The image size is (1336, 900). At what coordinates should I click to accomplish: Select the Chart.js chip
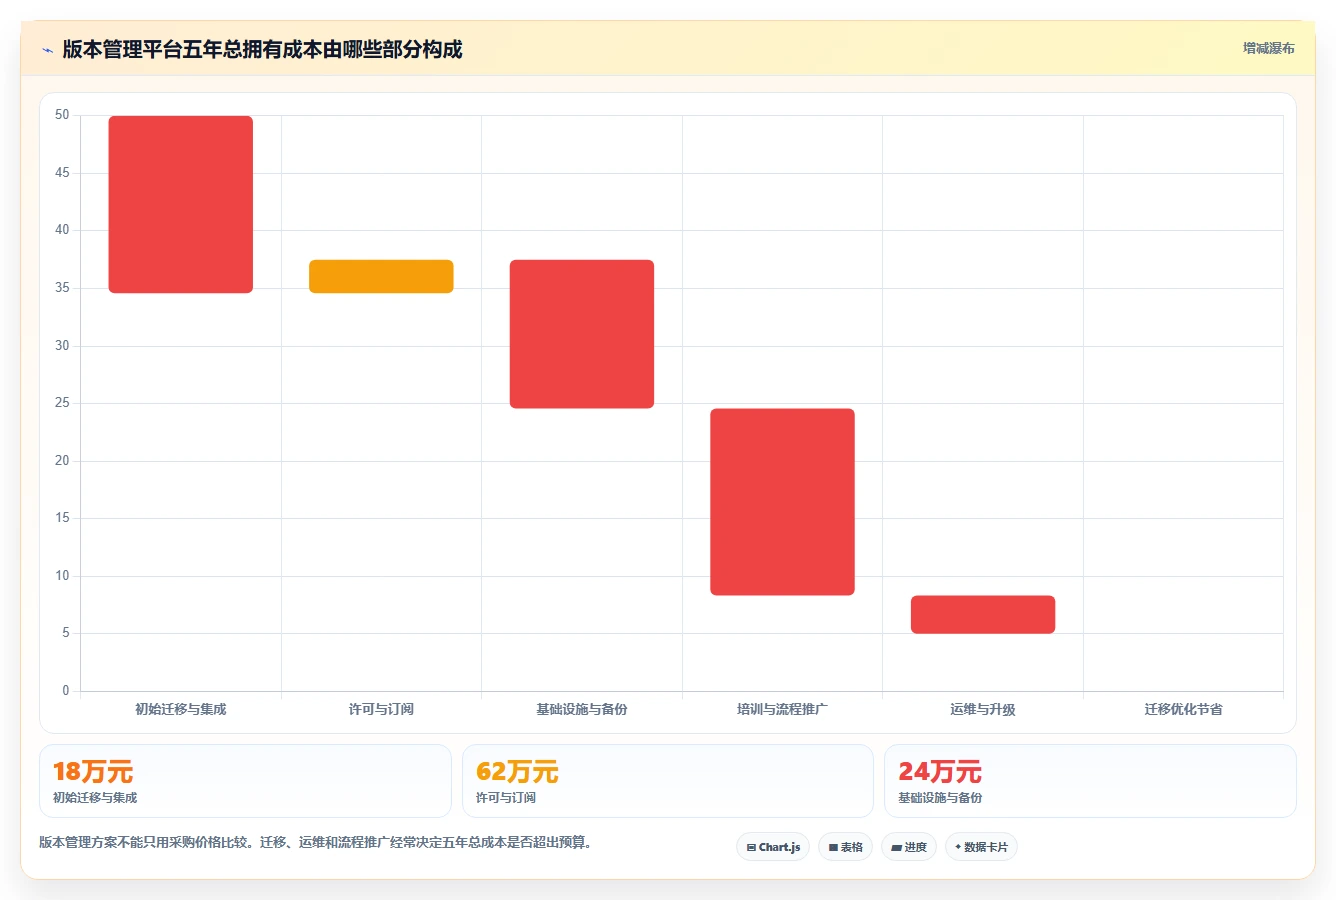point(773,847)
